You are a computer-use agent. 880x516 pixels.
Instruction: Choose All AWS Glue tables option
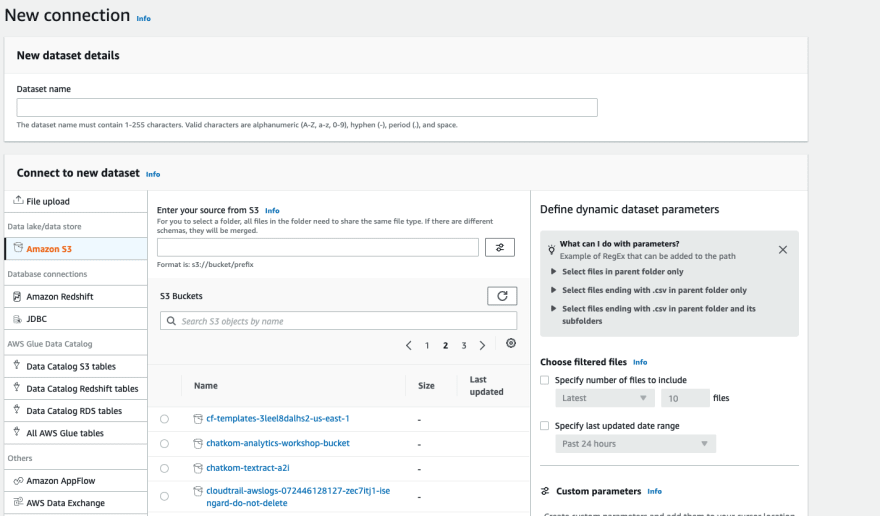tap(76, 433)
